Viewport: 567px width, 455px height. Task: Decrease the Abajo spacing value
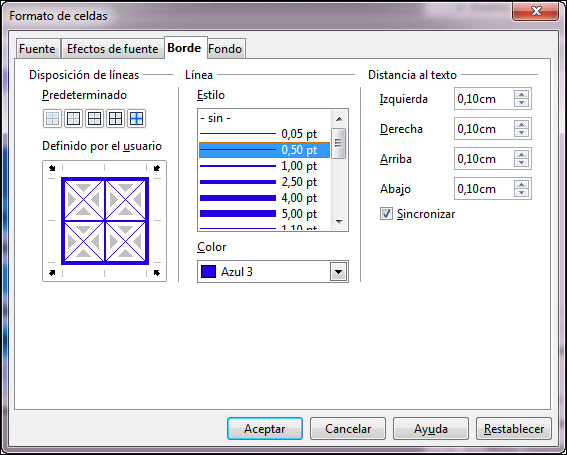click(x=521, y=193)
